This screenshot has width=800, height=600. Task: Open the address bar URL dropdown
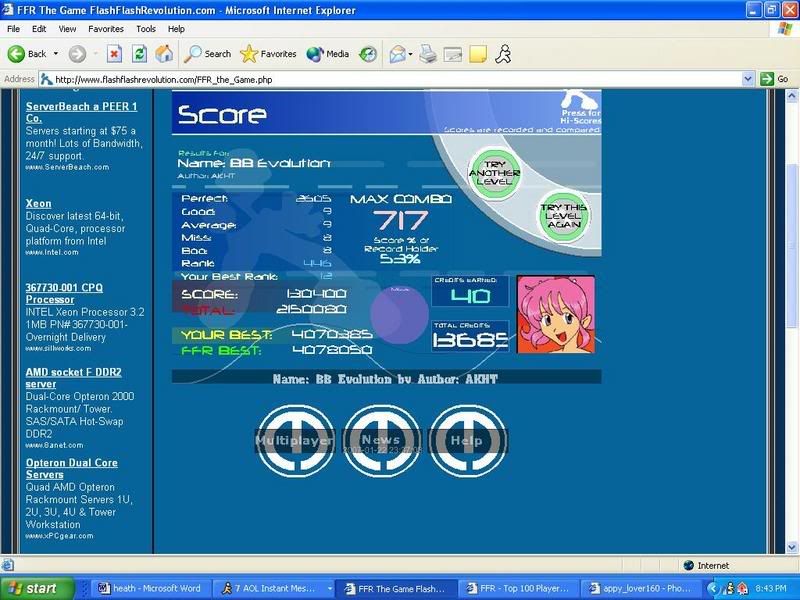point(748,79)
